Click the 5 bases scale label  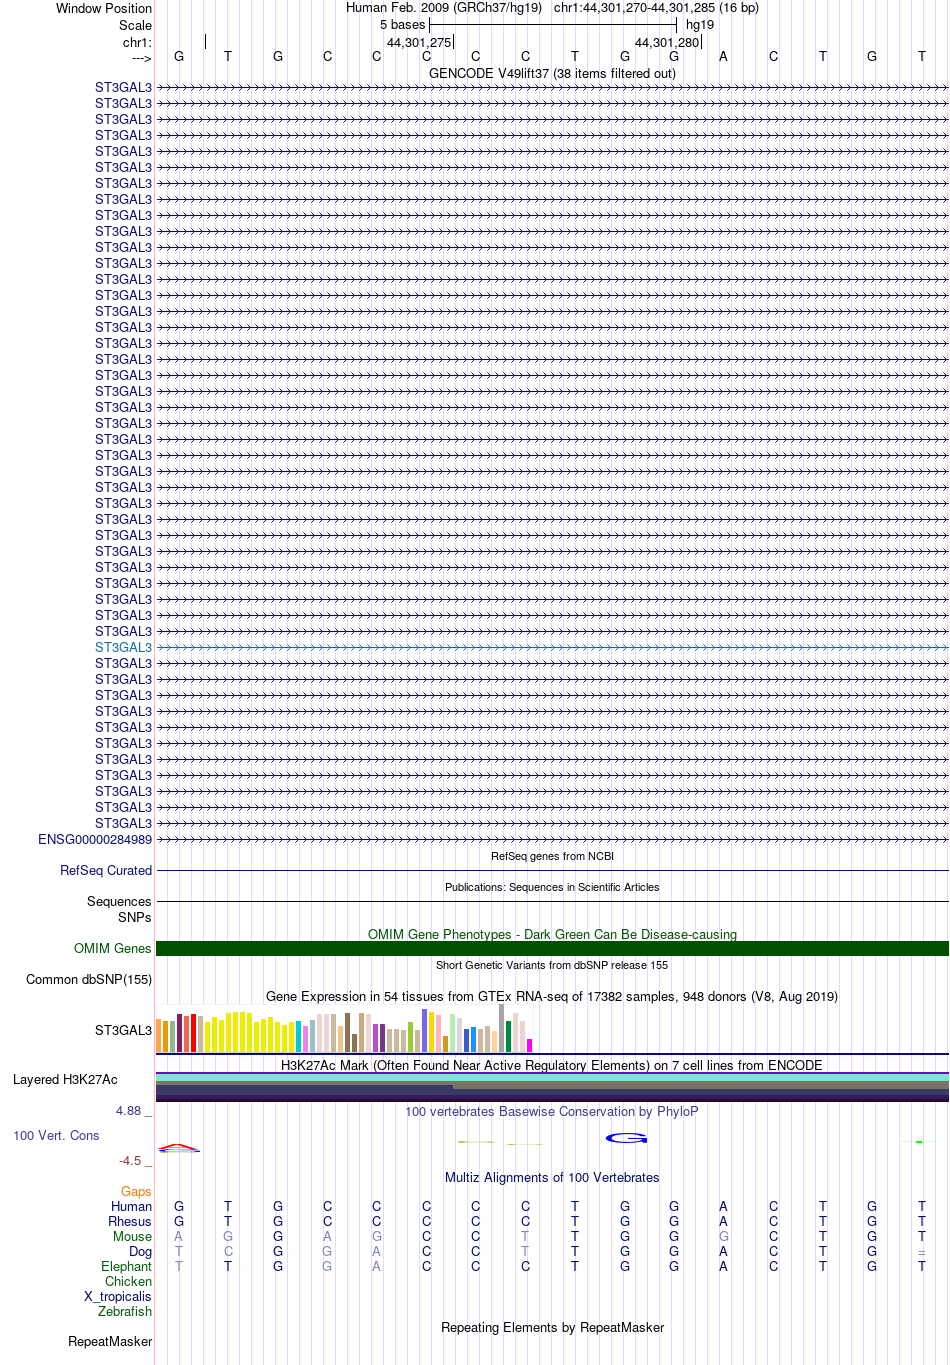pos(402,24)
